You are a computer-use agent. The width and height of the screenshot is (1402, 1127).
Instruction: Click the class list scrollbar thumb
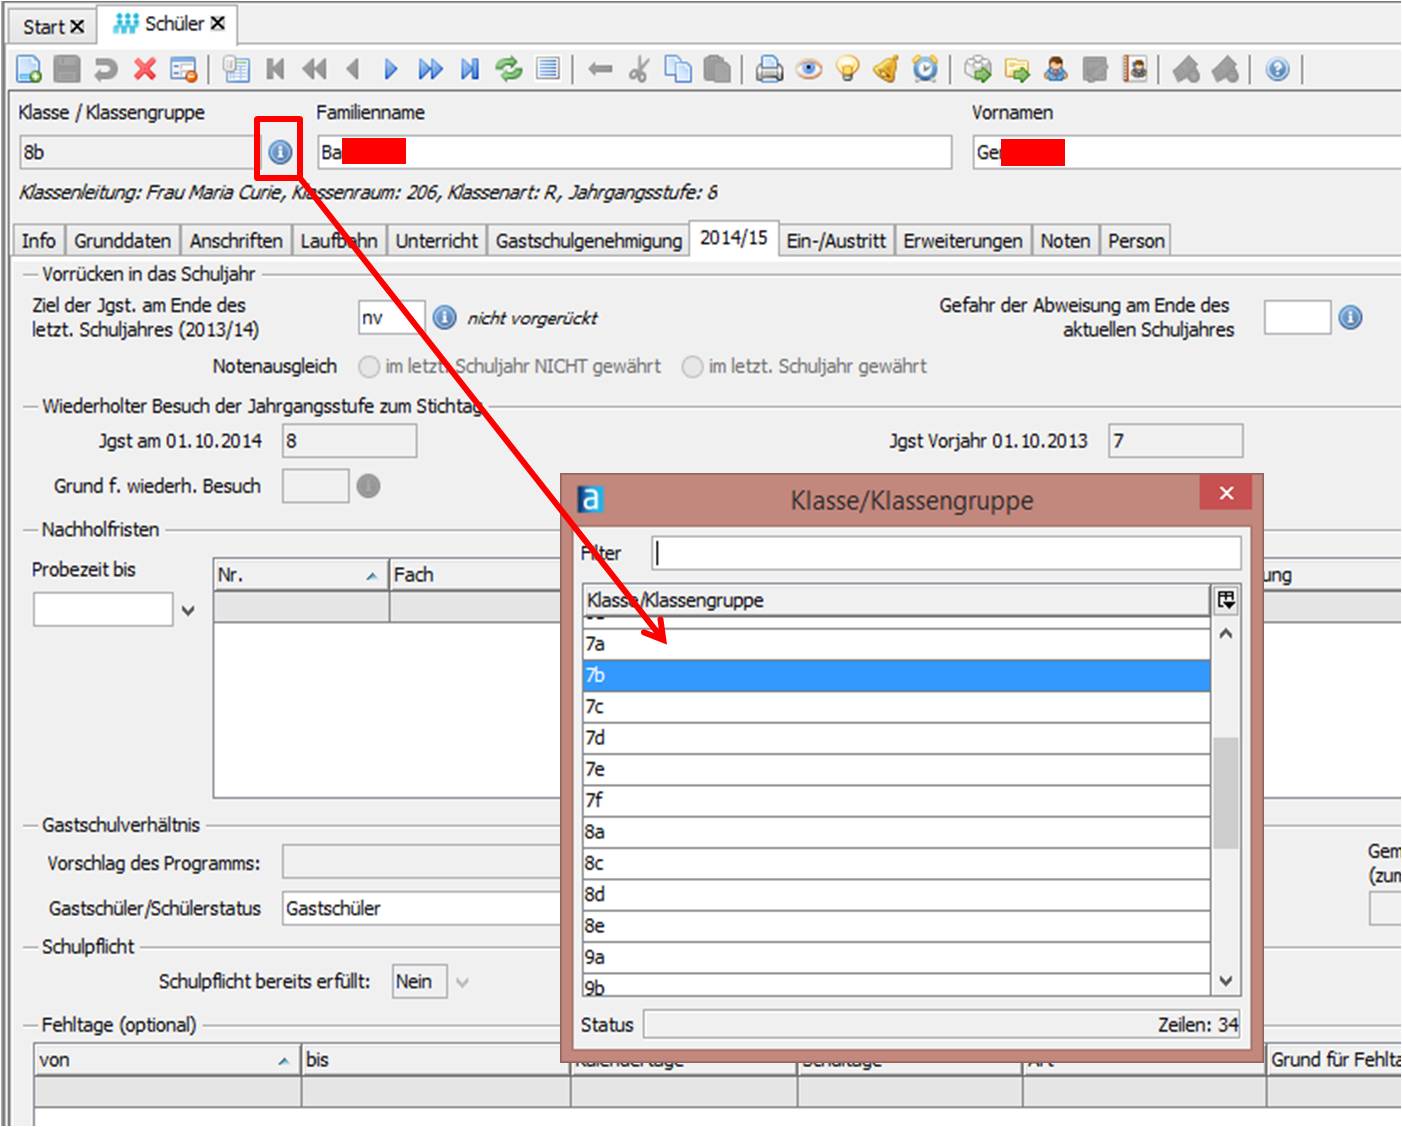pos(1226,793)
